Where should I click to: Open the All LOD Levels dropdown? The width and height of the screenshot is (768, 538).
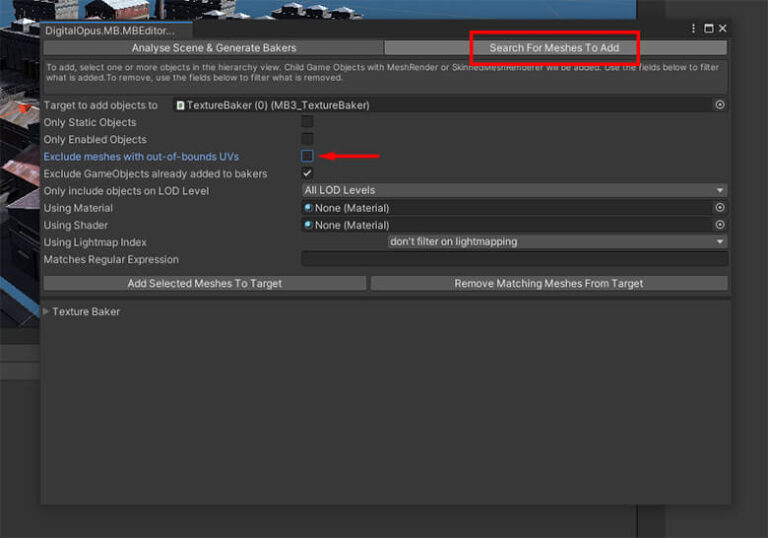(514, 190)
